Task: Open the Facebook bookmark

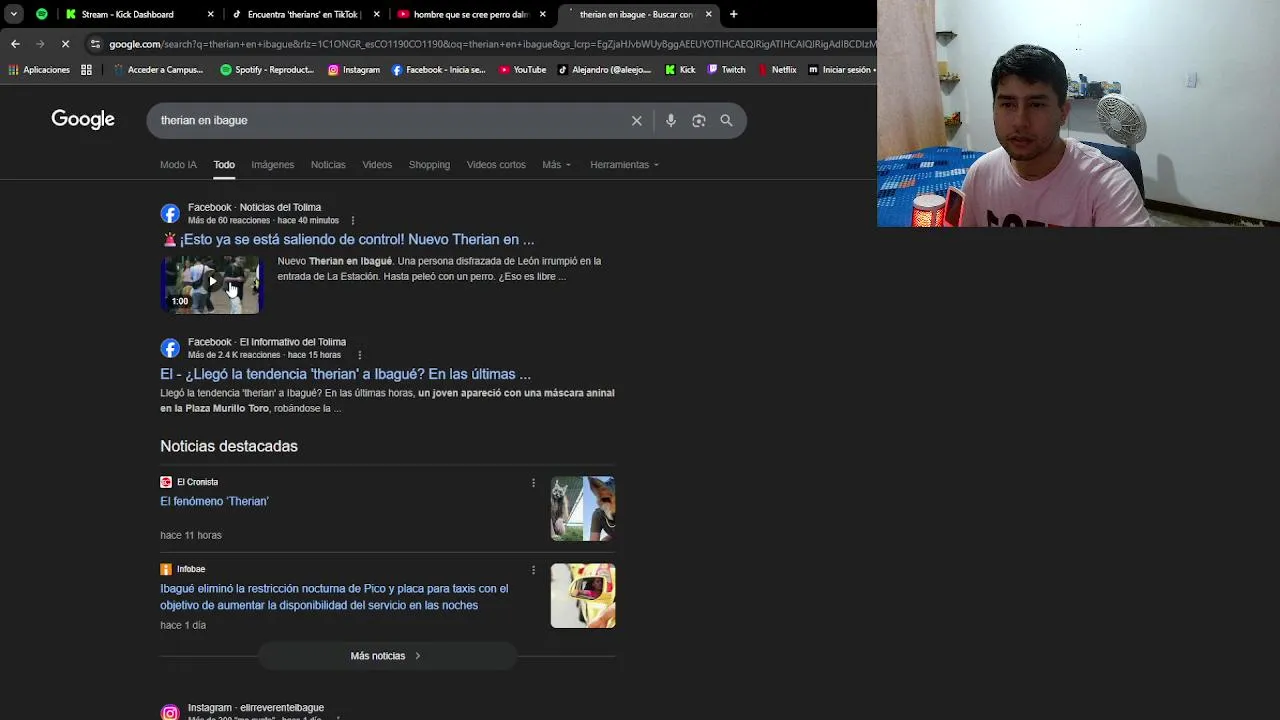Action: [438, 70]
